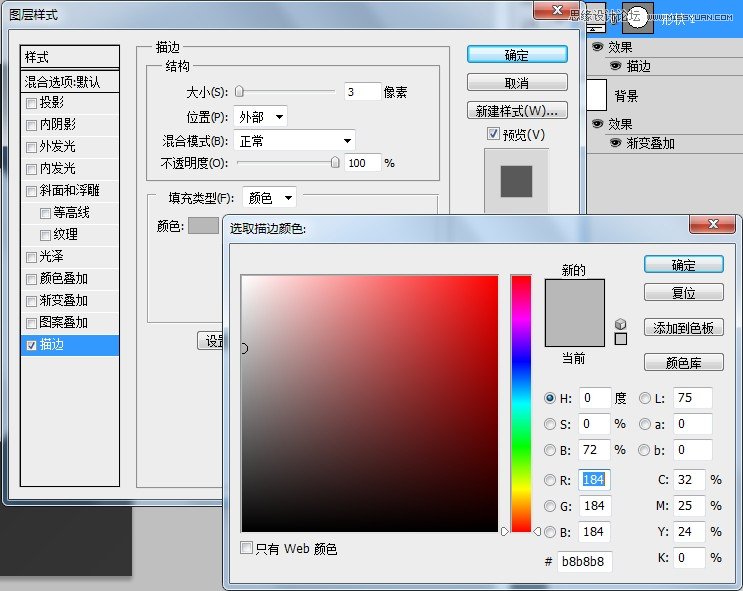Enable the 斜面和浮雕 bevel checkbox
The height and width of the screenshot is (591, 743).
31,191
